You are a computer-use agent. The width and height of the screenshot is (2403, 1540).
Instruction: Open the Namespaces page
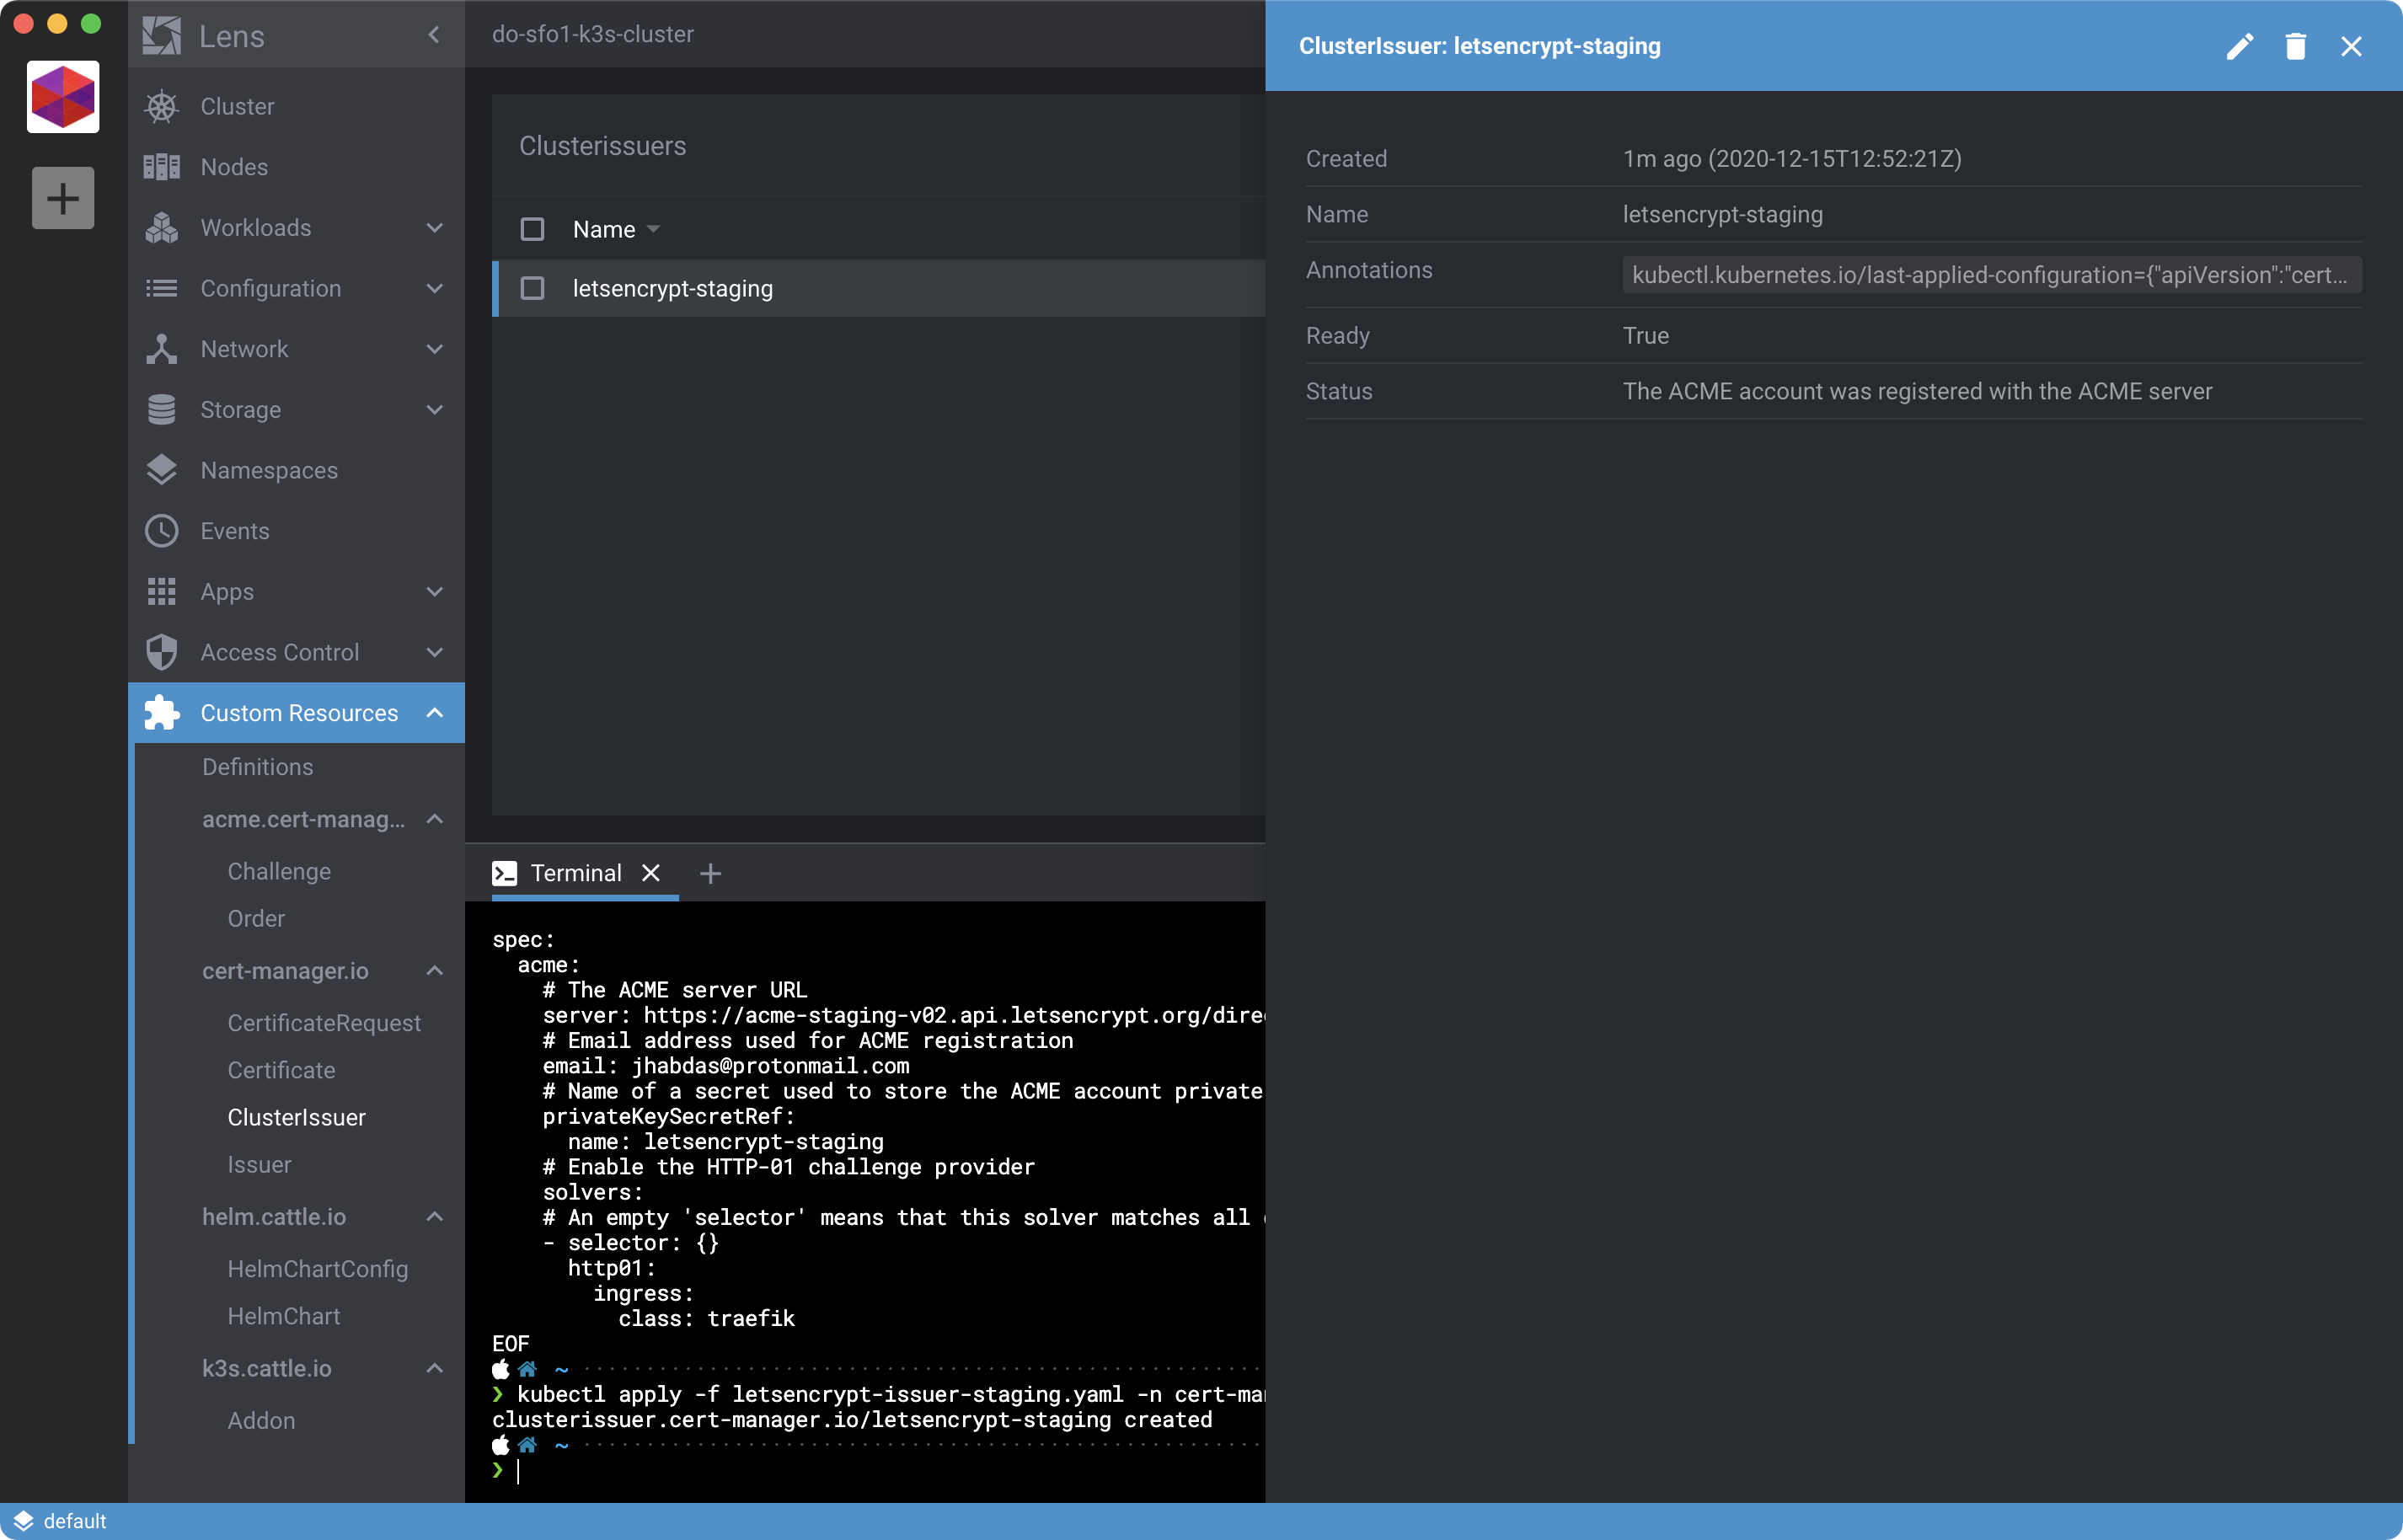[x=269, y=470]
